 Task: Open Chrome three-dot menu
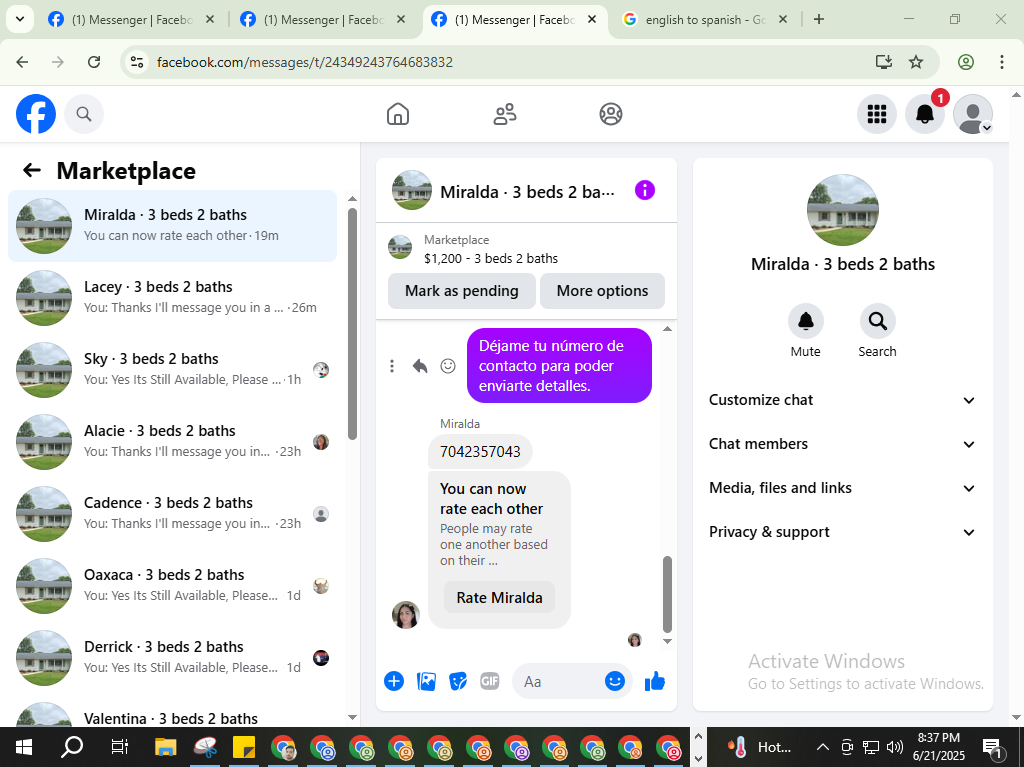point(1002,62)
